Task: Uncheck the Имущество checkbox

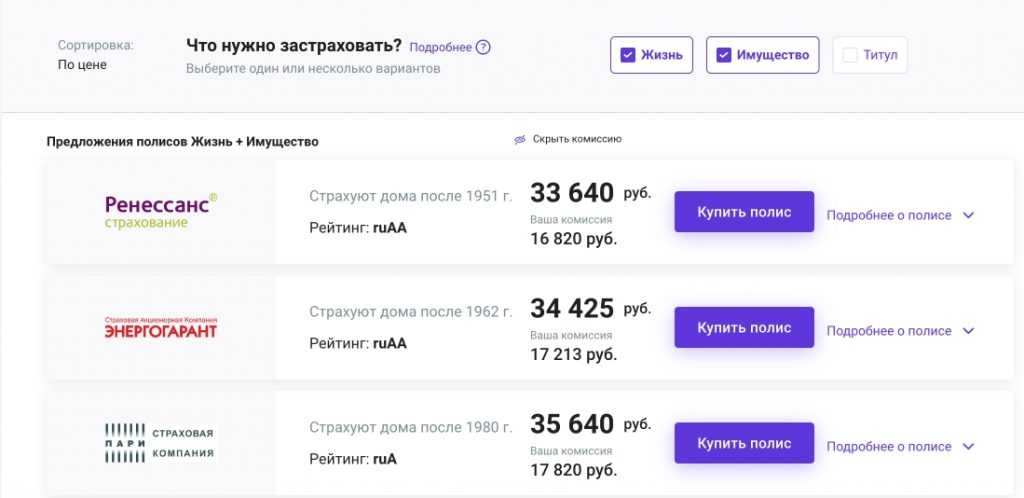Action: [x=724, y=55]
